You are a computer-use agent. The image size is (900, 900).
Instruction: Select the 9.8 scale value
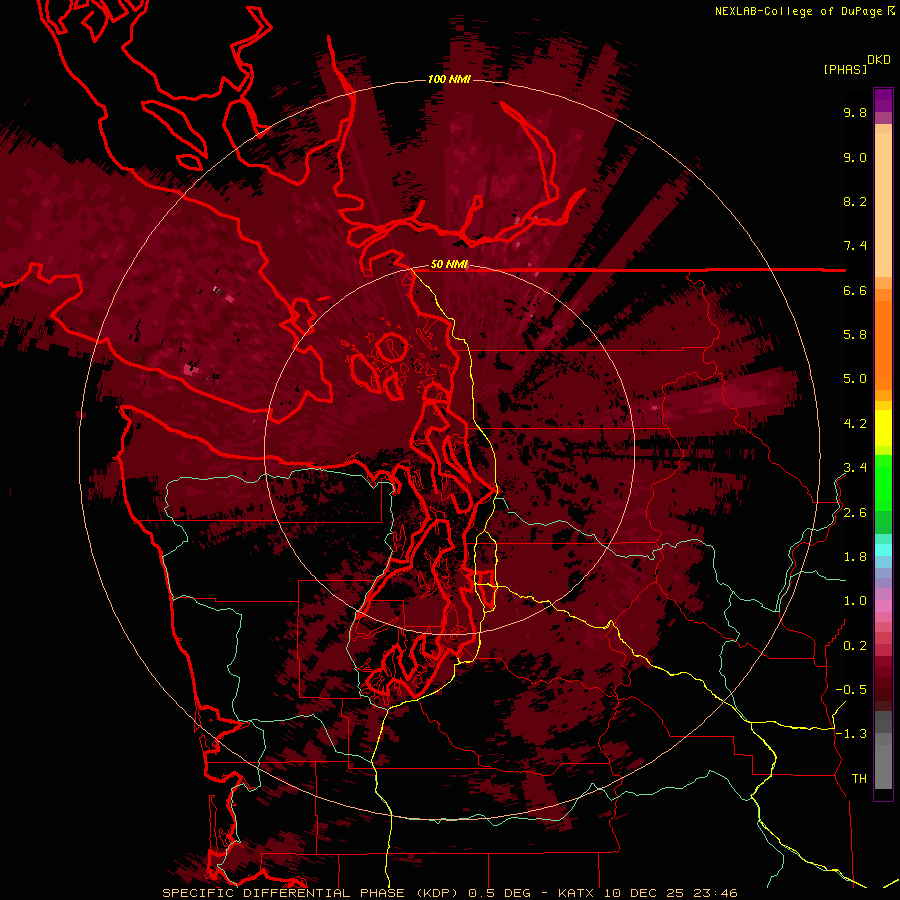coord(855,112)
